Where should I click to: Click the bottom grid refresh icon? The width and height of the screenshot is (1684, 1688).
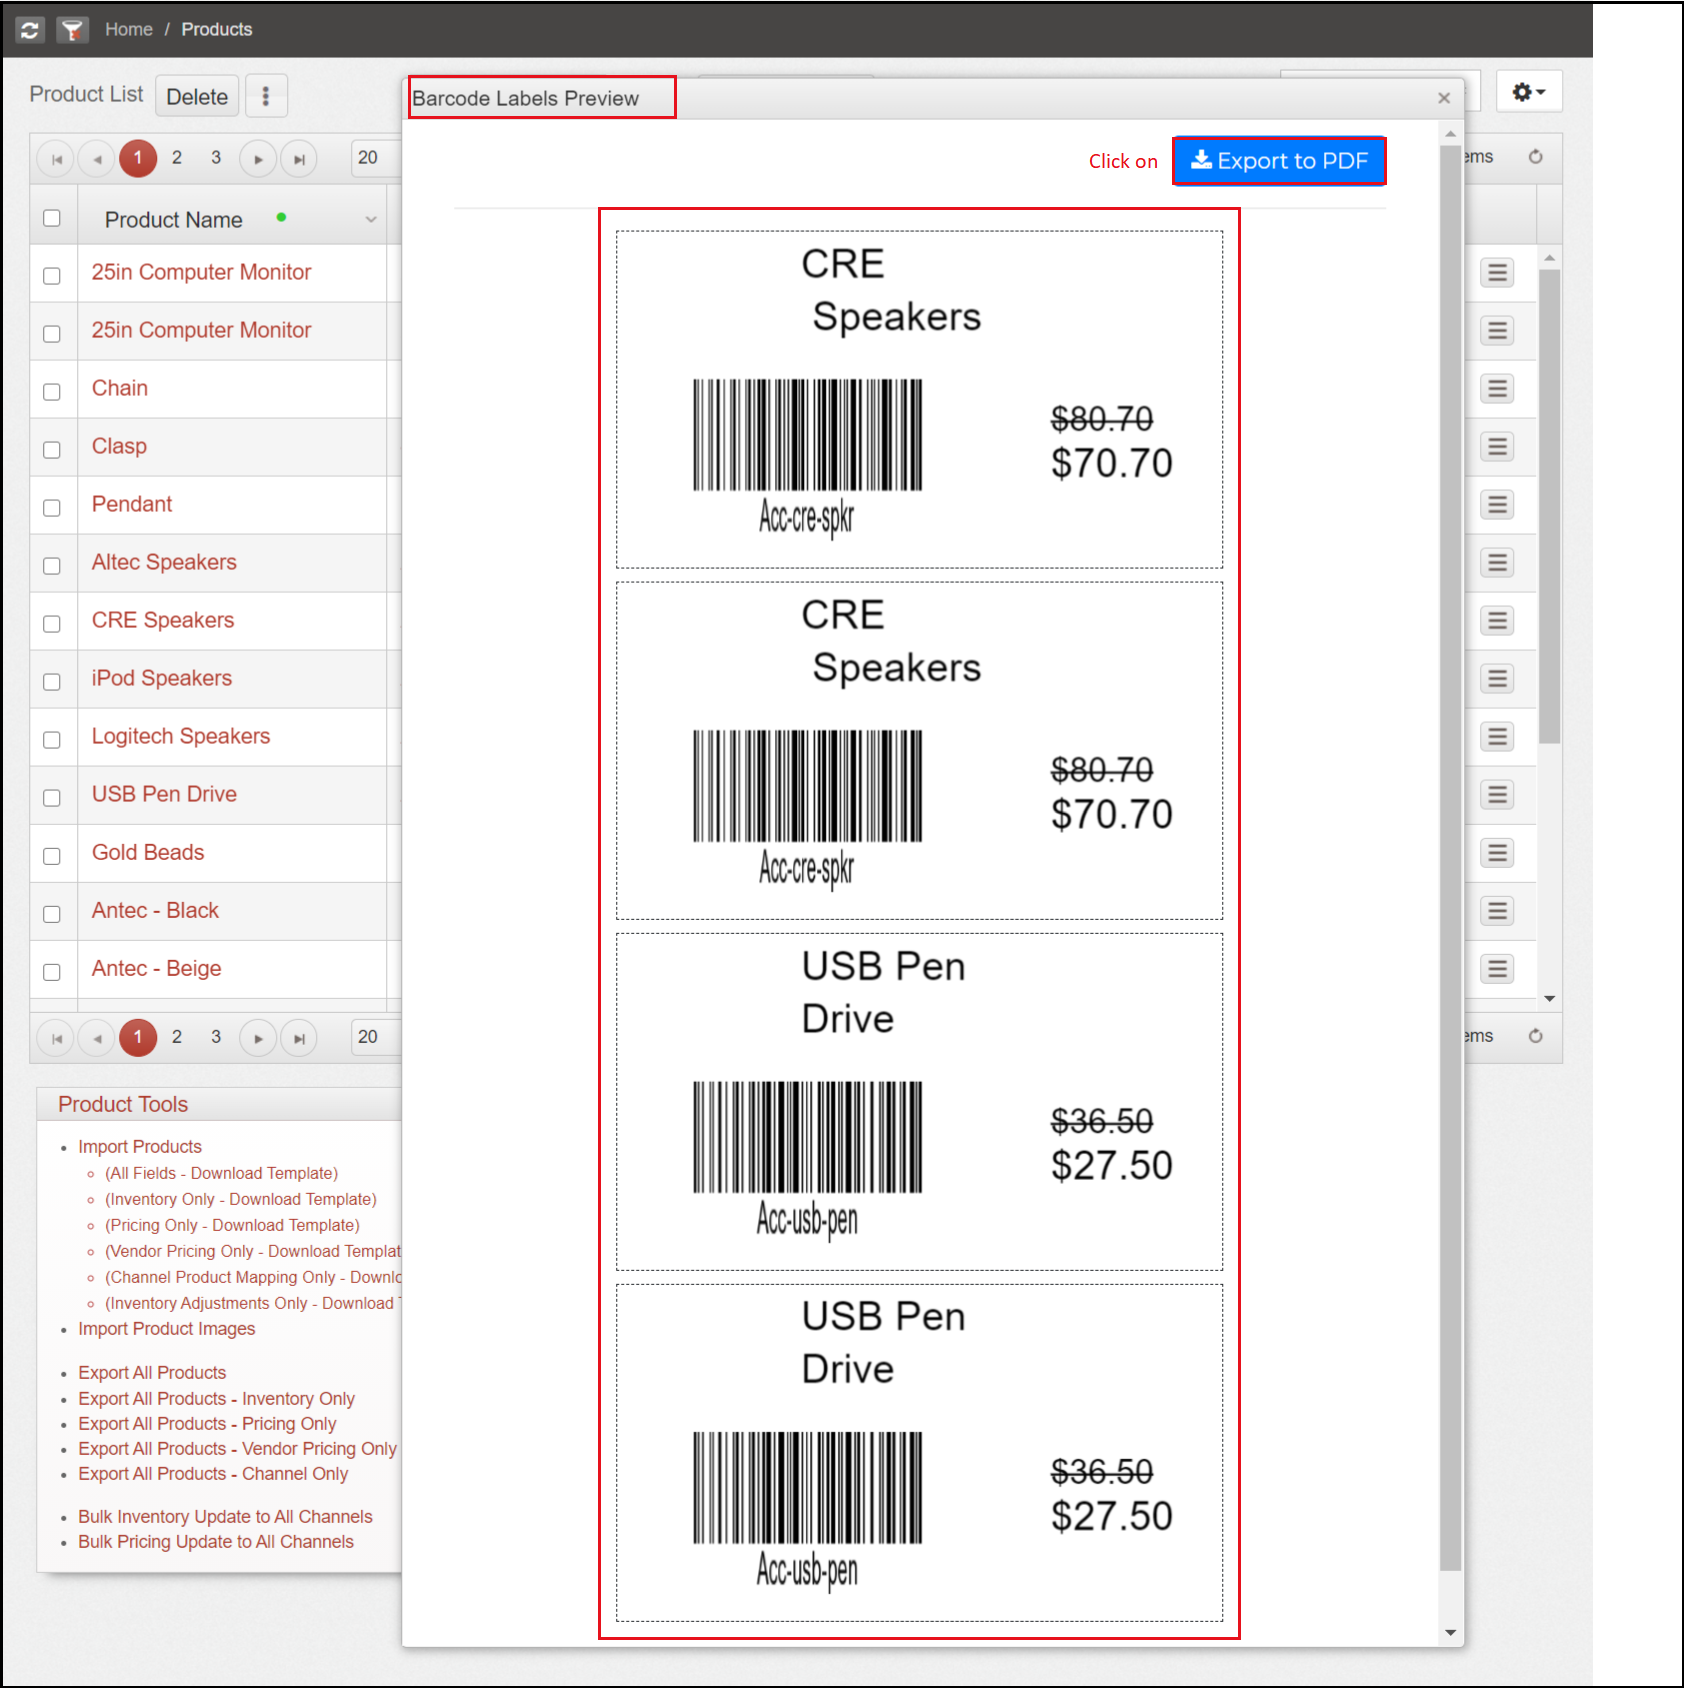click(x=1536, y=1036)
